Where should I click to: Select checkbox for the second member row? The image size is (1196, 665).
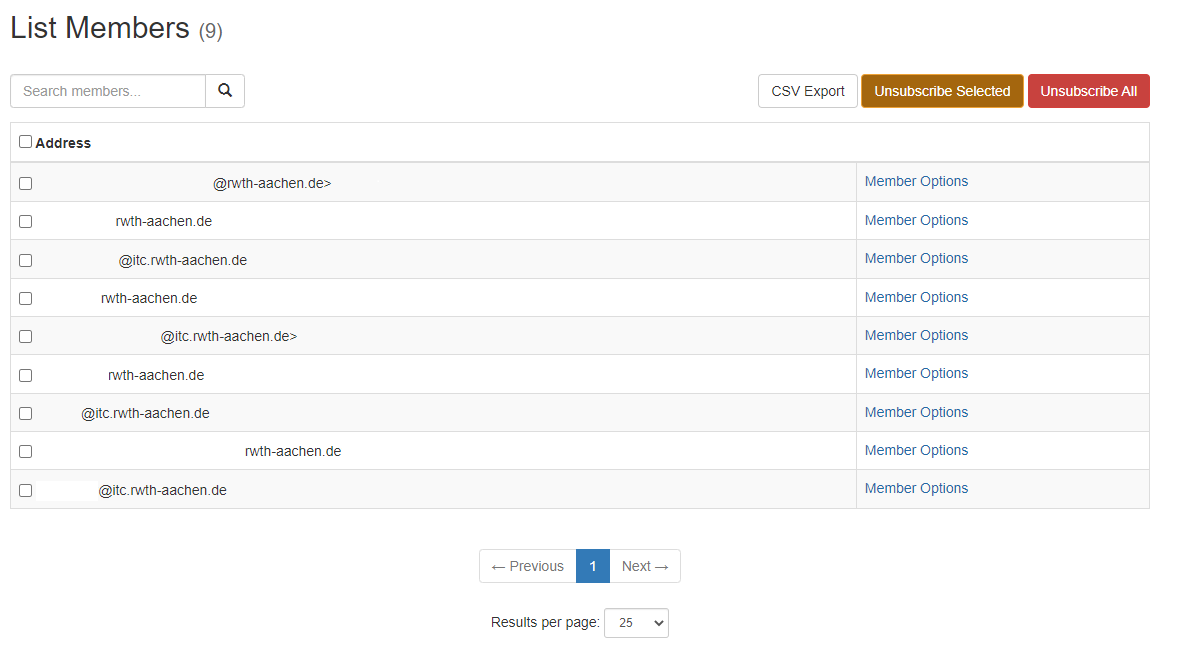click(x=26, y=221)
